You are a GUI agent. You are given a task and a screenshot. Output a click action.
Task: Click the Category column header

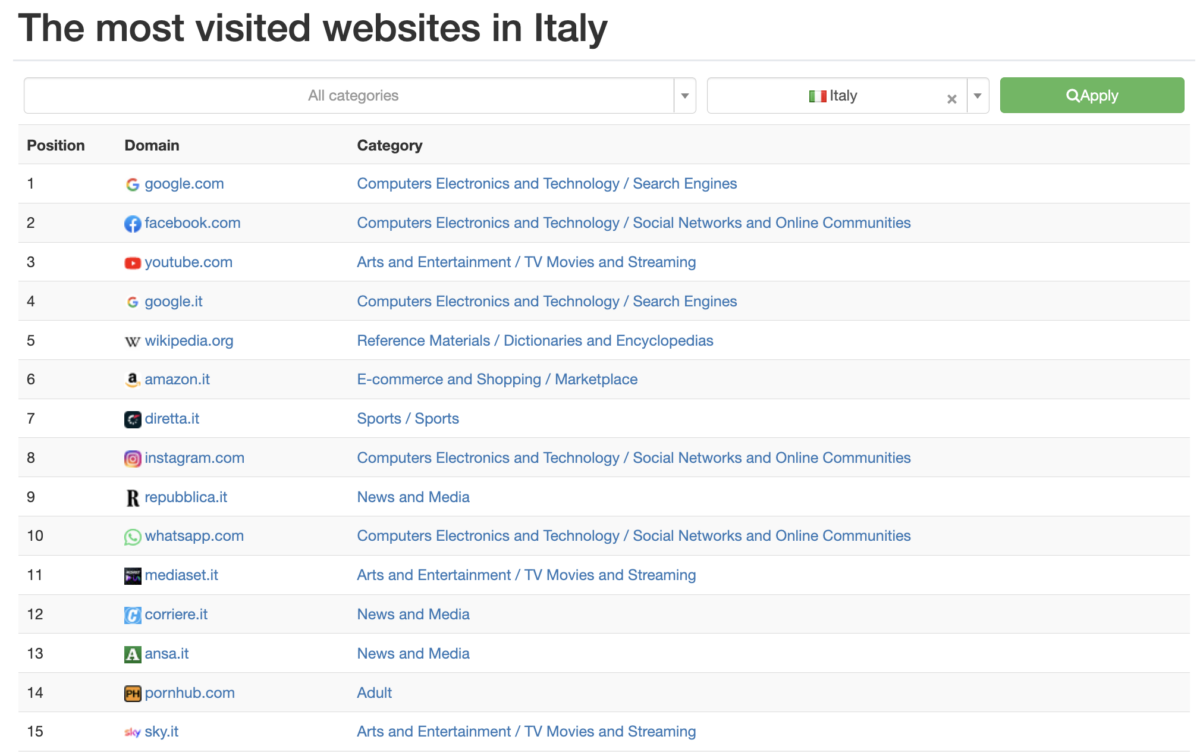[390, 145]
